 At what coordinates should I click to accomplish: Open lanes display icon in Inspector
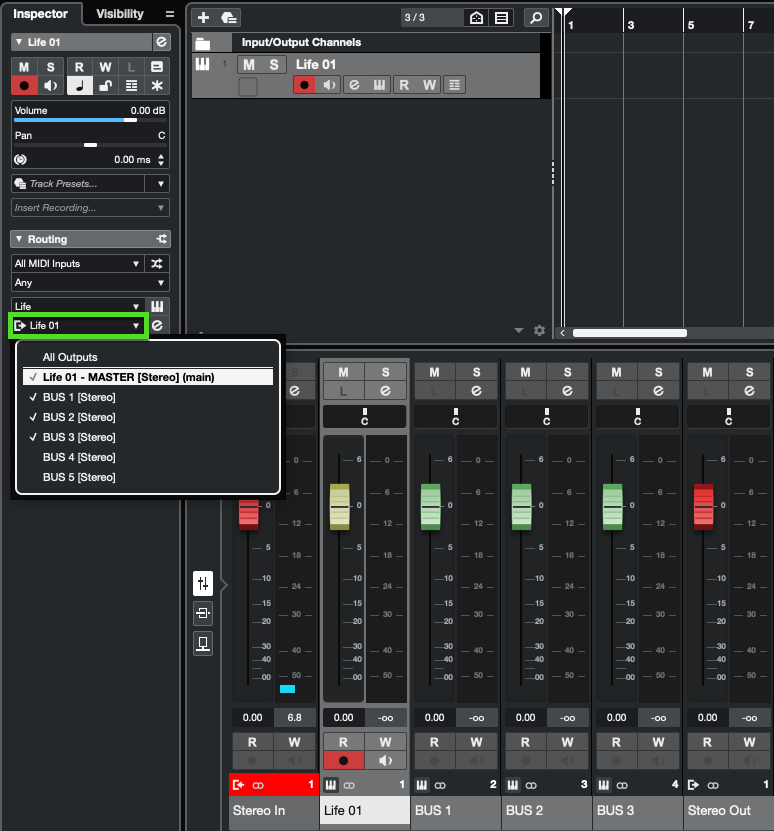tap(131, 85)
